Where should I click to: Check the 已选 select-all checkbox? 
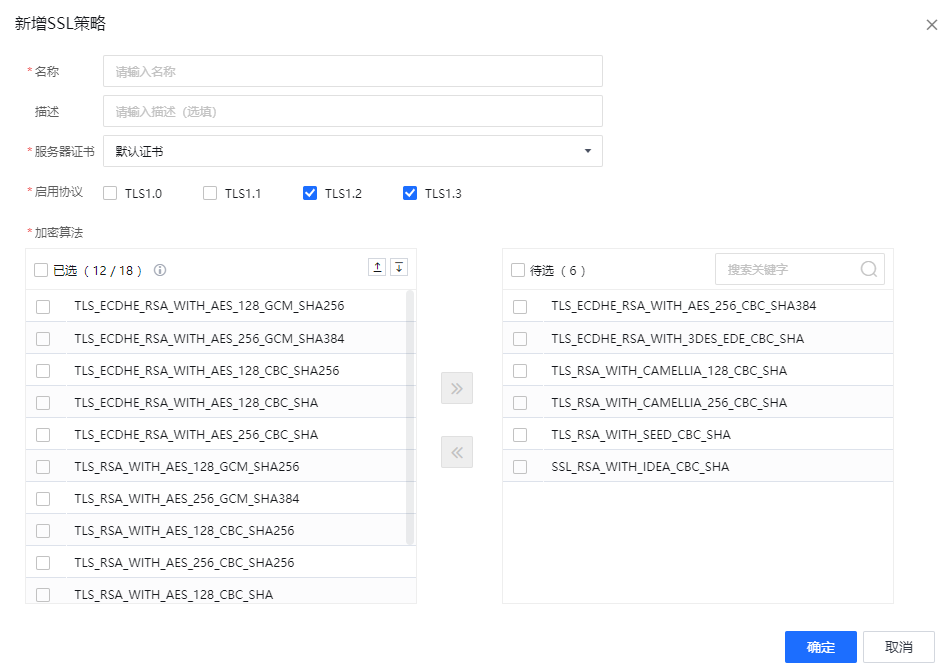click(x=42, y=268)
